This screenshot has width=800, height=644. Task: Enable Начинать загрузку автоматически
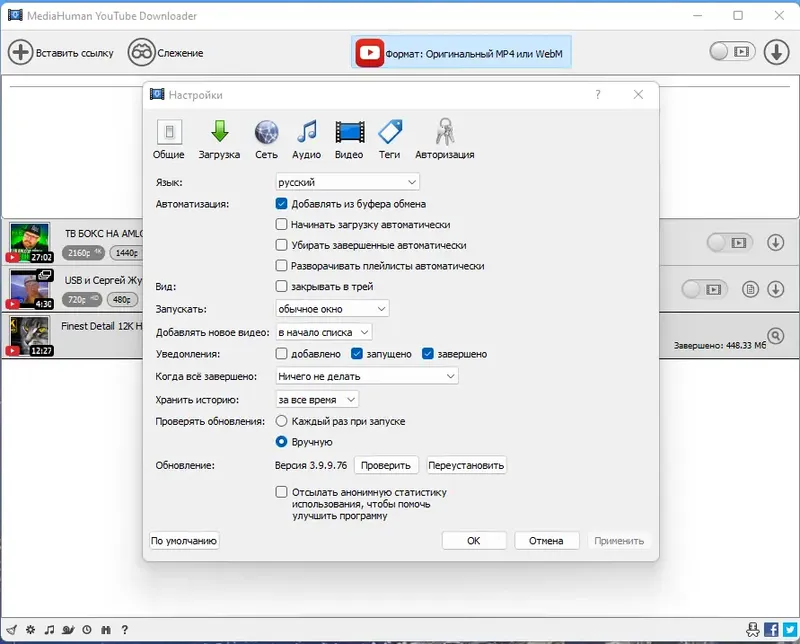(281, 224)
